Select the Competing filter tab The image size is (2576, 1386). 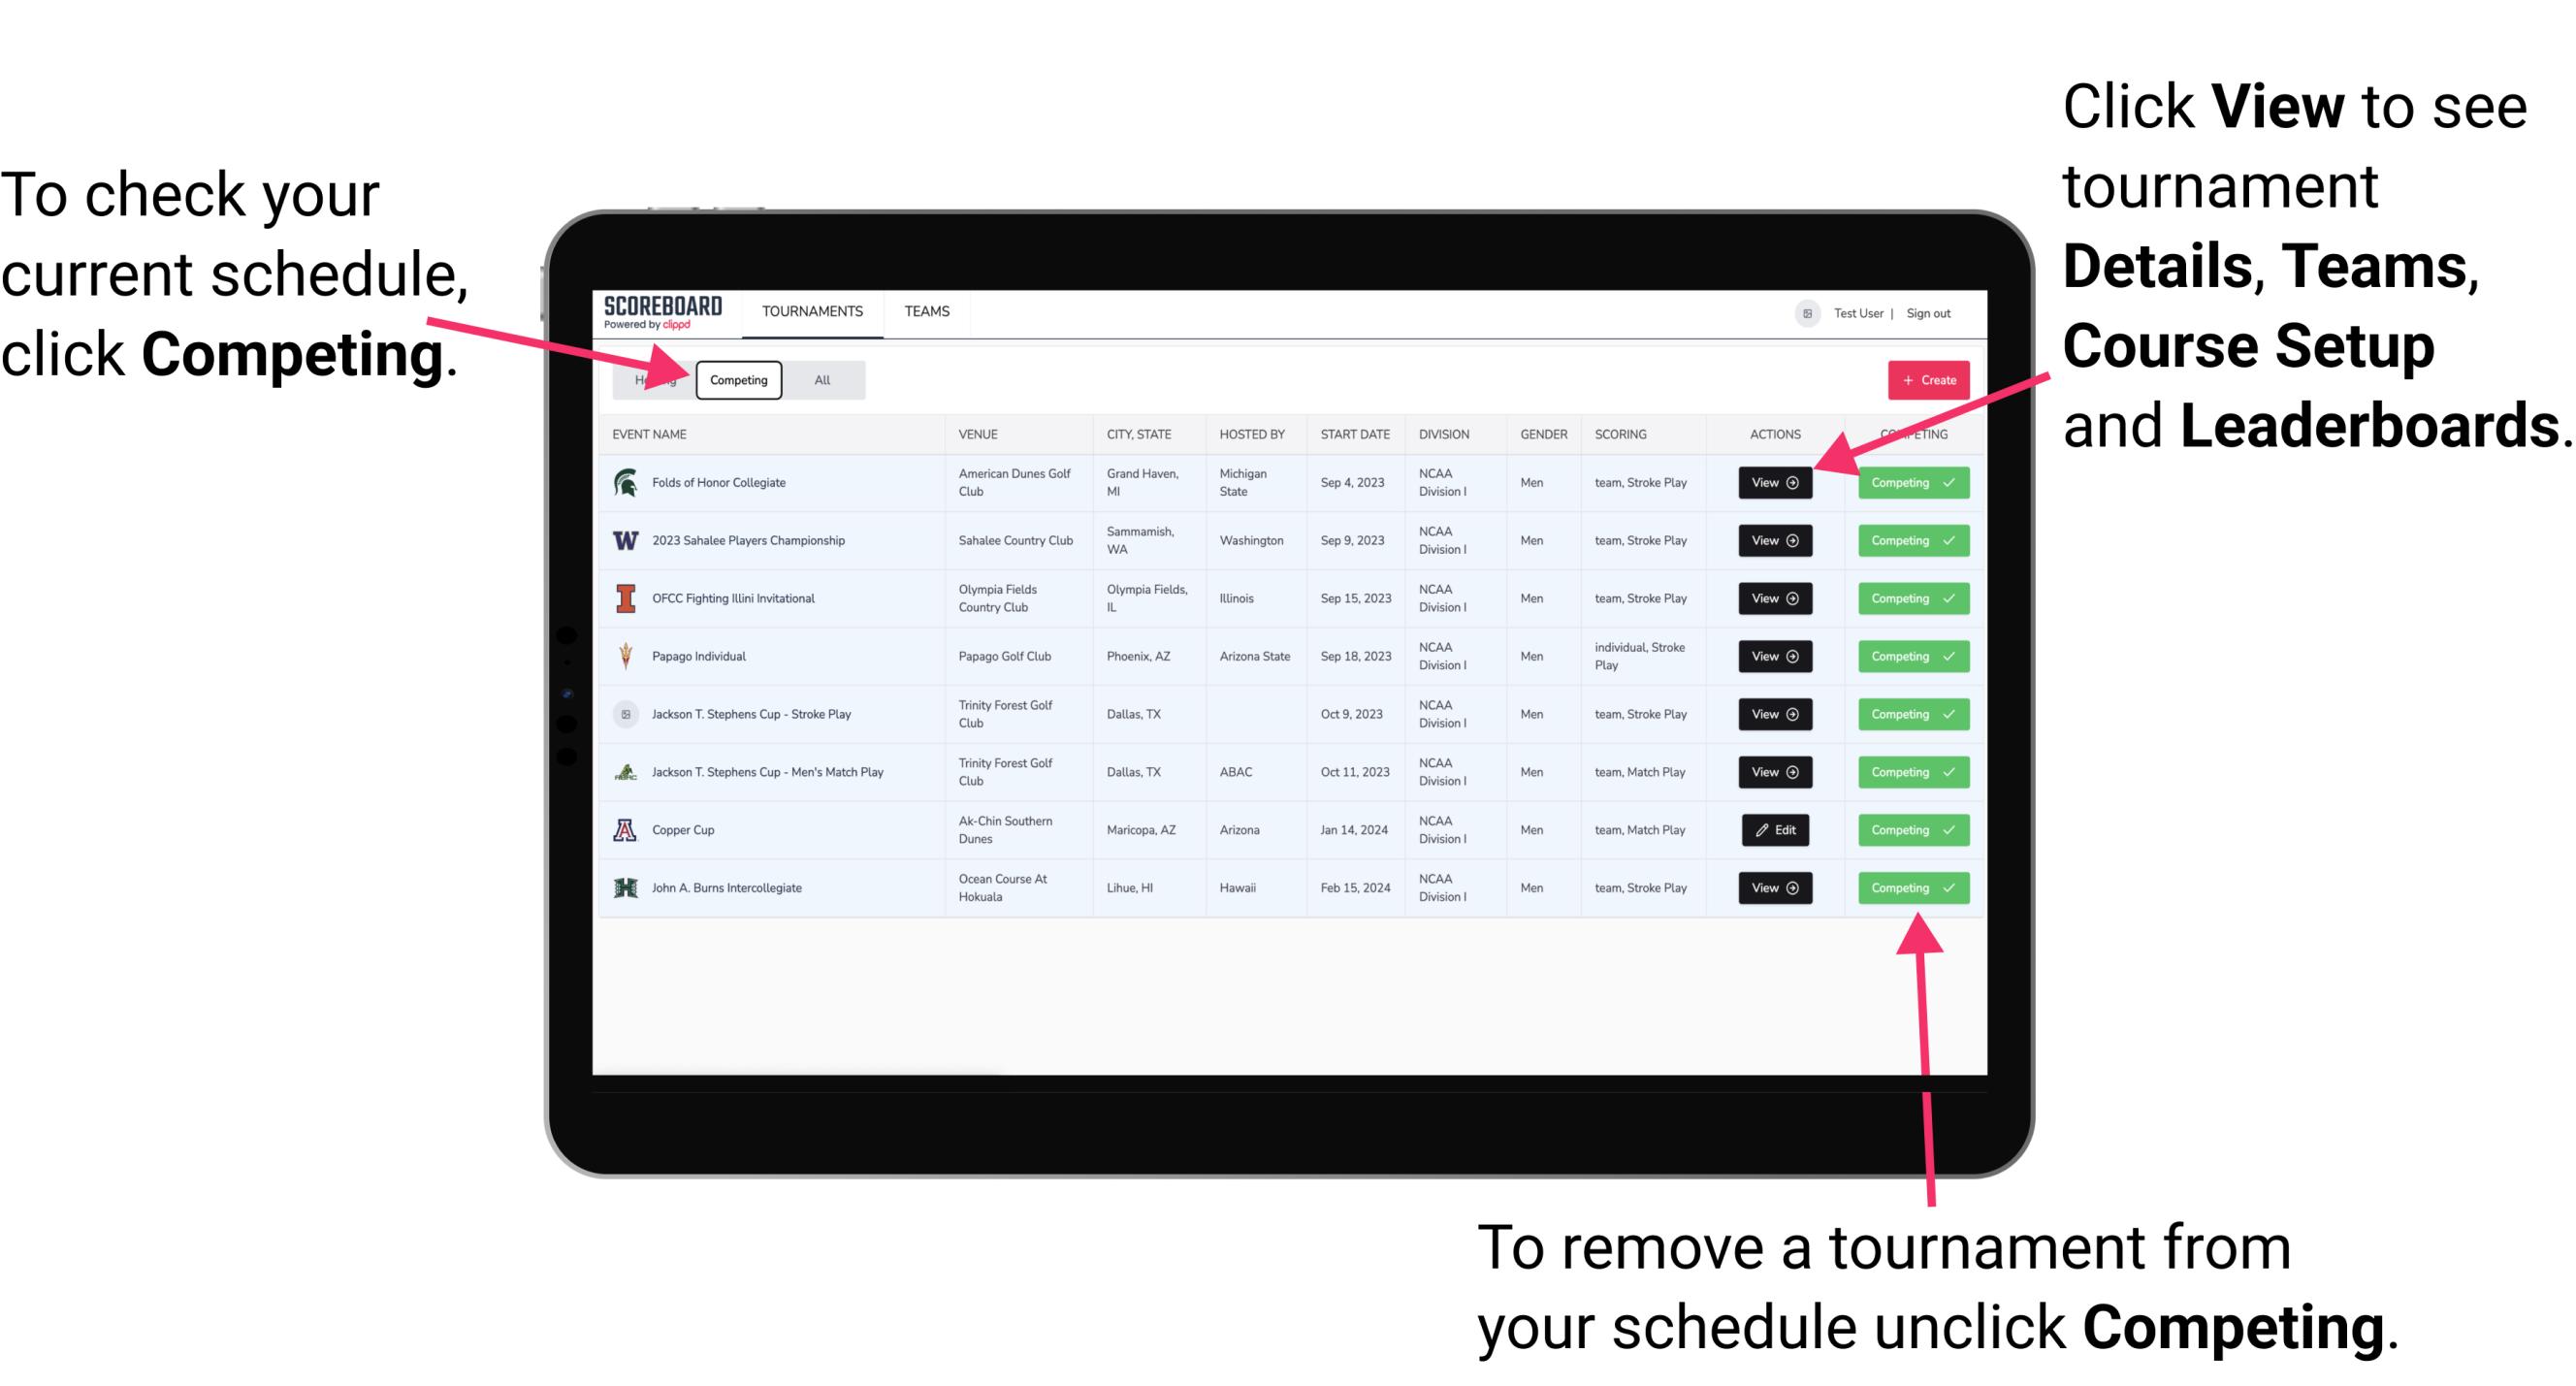point(737,379)
